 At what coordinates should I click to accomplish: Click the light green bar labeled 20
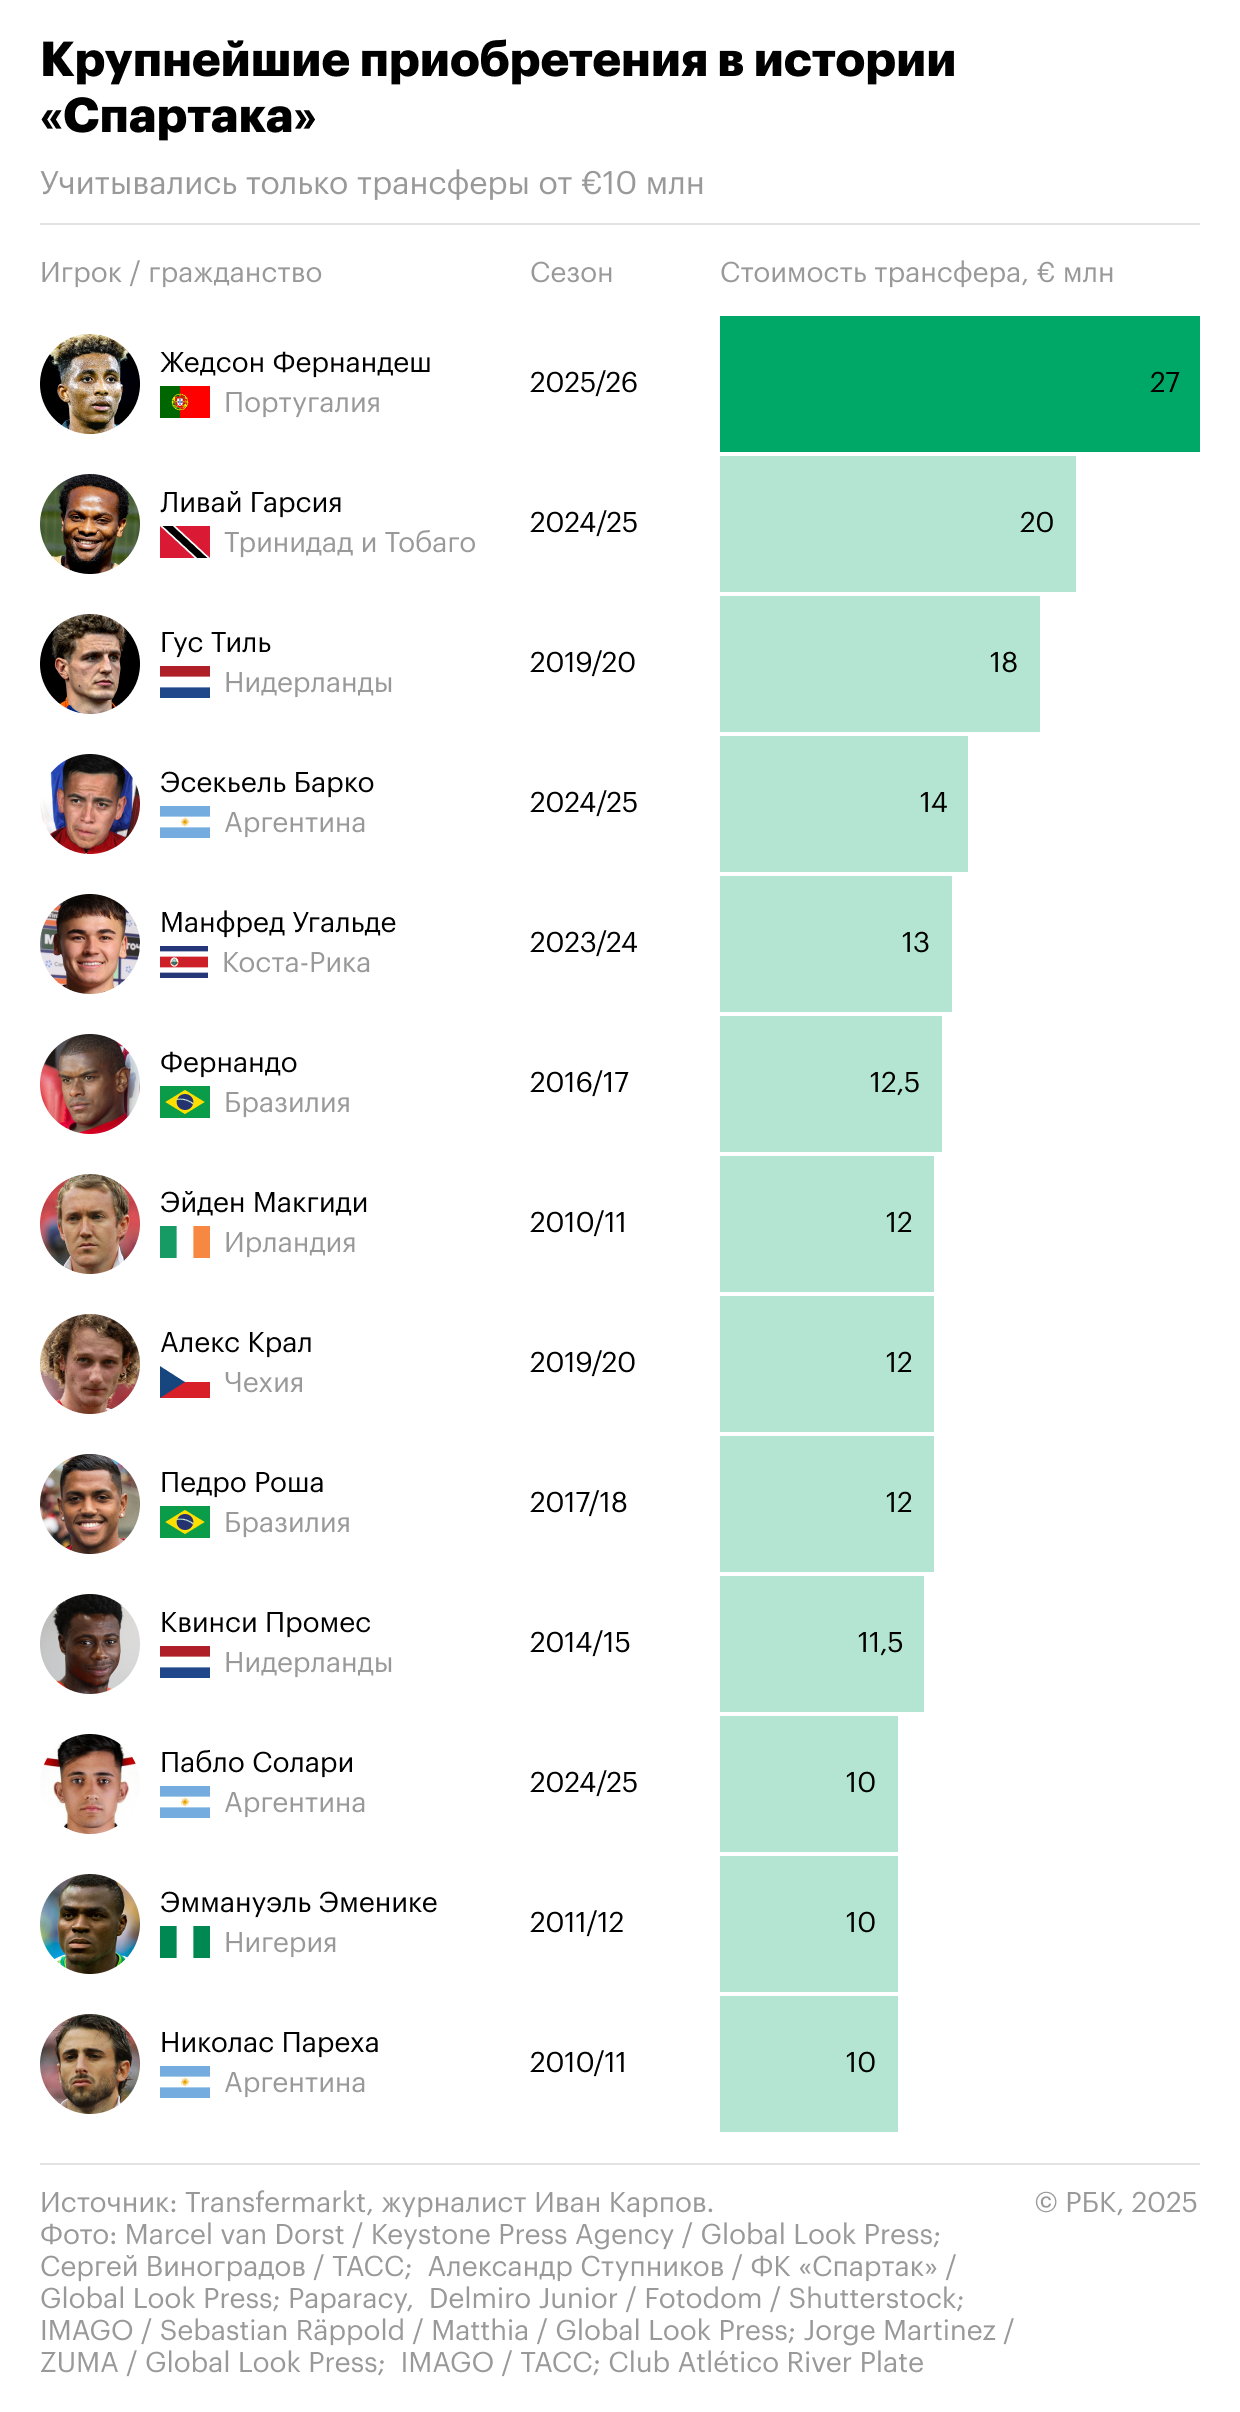(x=897, y=524)
